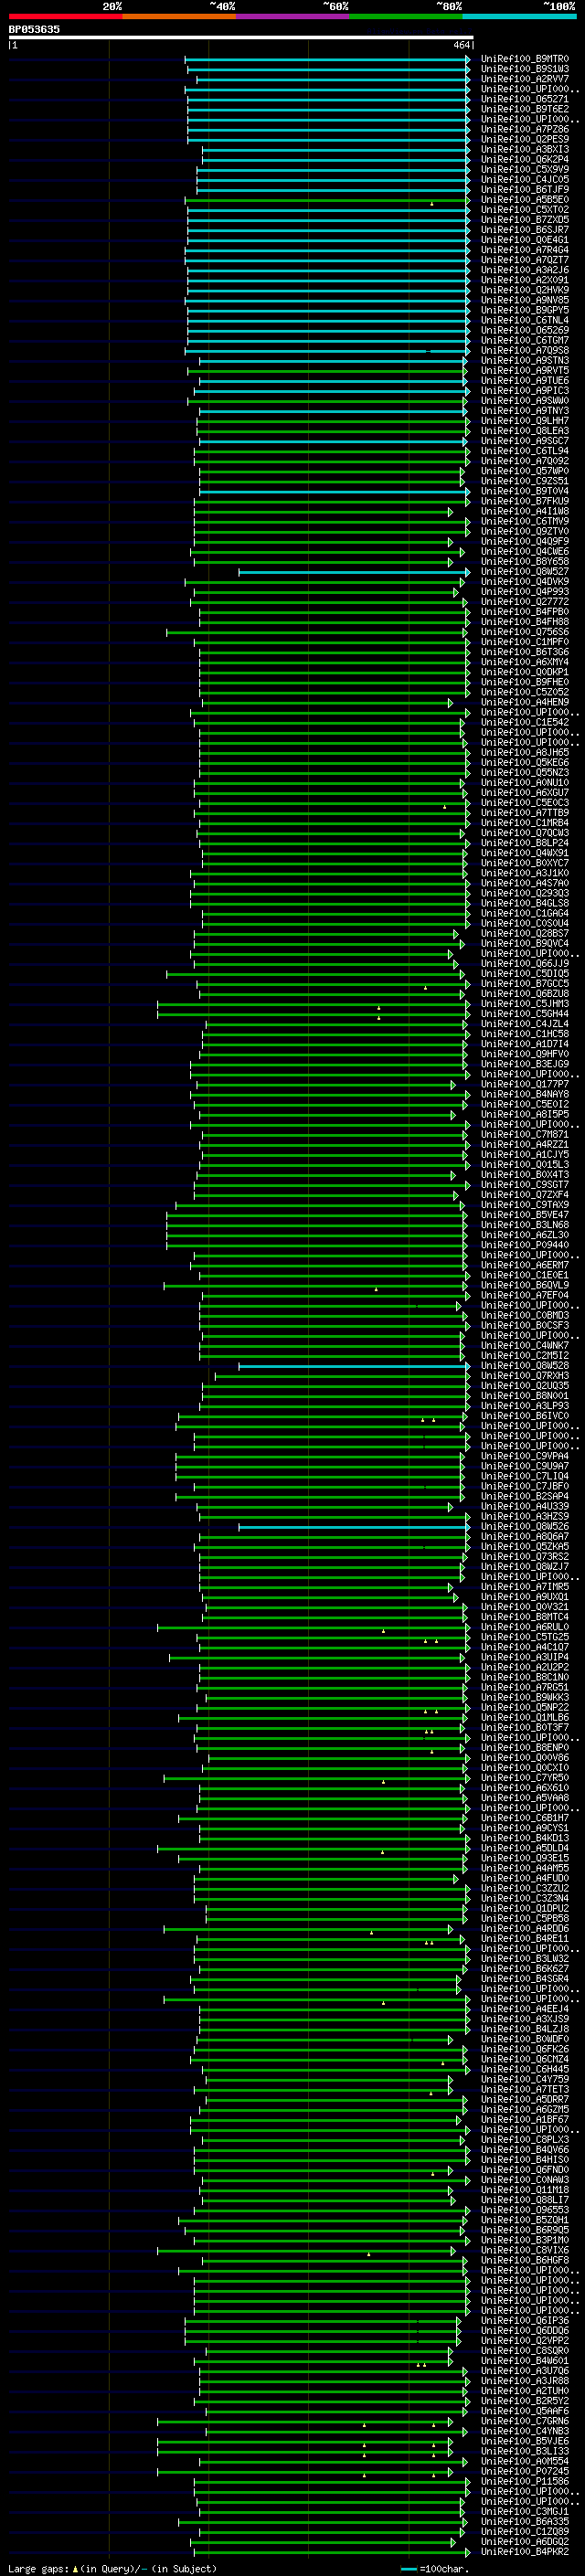This screenshot has width=585, height=2576.
Task: Click the BP053635 query label
Action: click(34, 29)
